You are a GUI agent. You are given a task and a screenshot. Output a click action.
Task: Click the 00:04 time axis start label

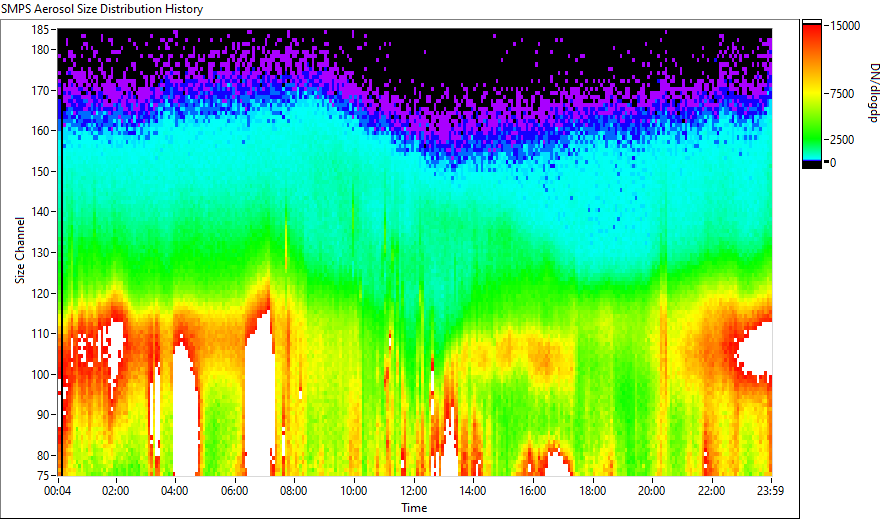59,491
